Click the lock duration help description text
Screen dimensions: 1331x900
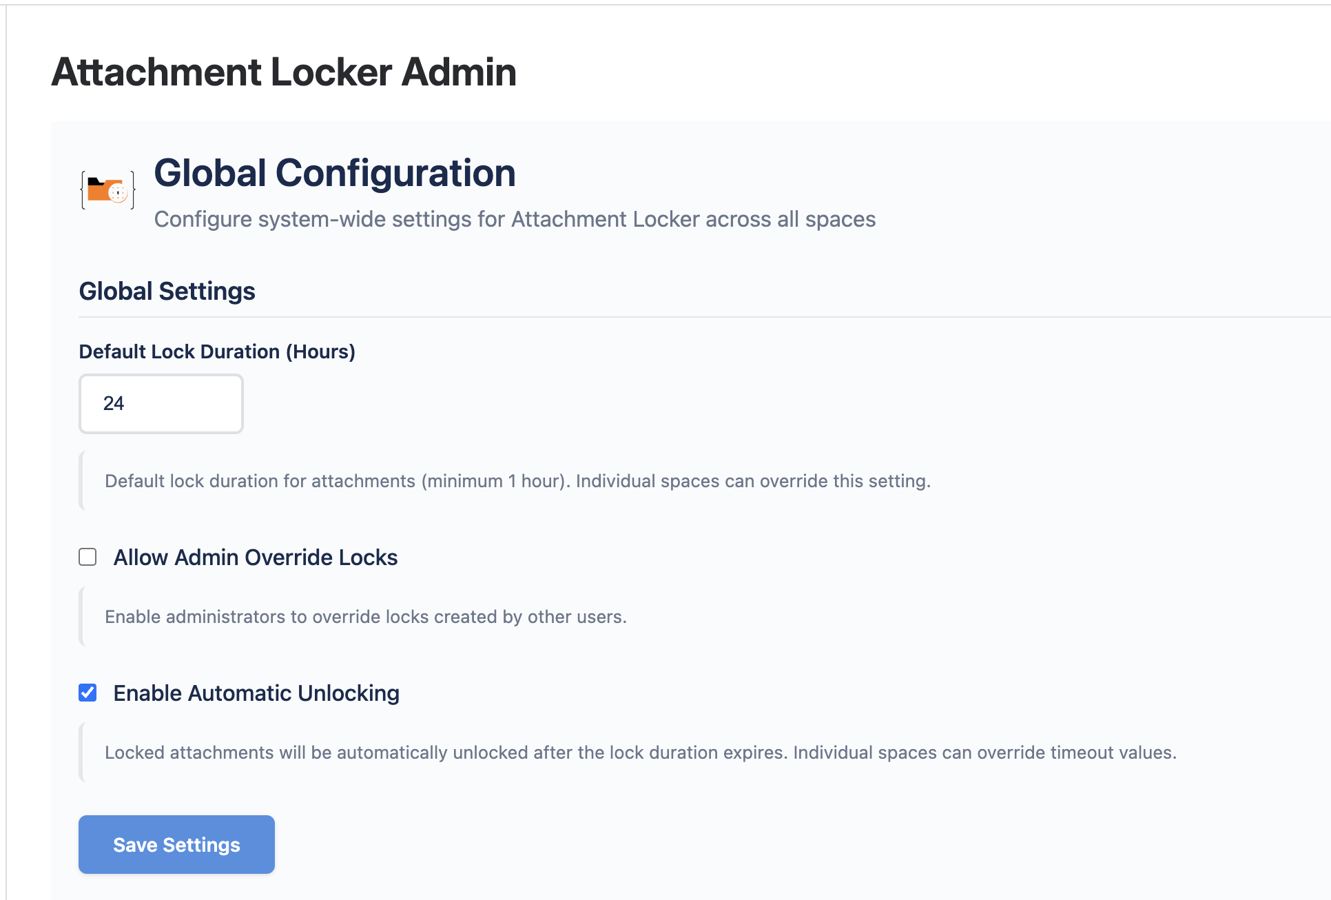(x=517, y=481)
